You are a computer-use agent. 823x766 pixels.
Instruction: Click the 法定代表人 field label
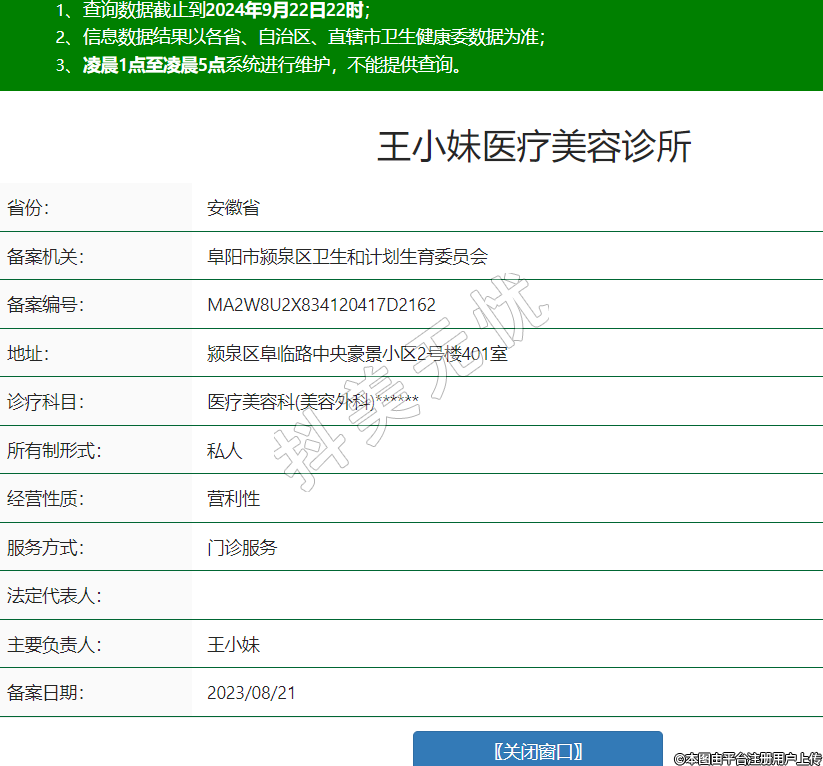[x=54, y=596]
